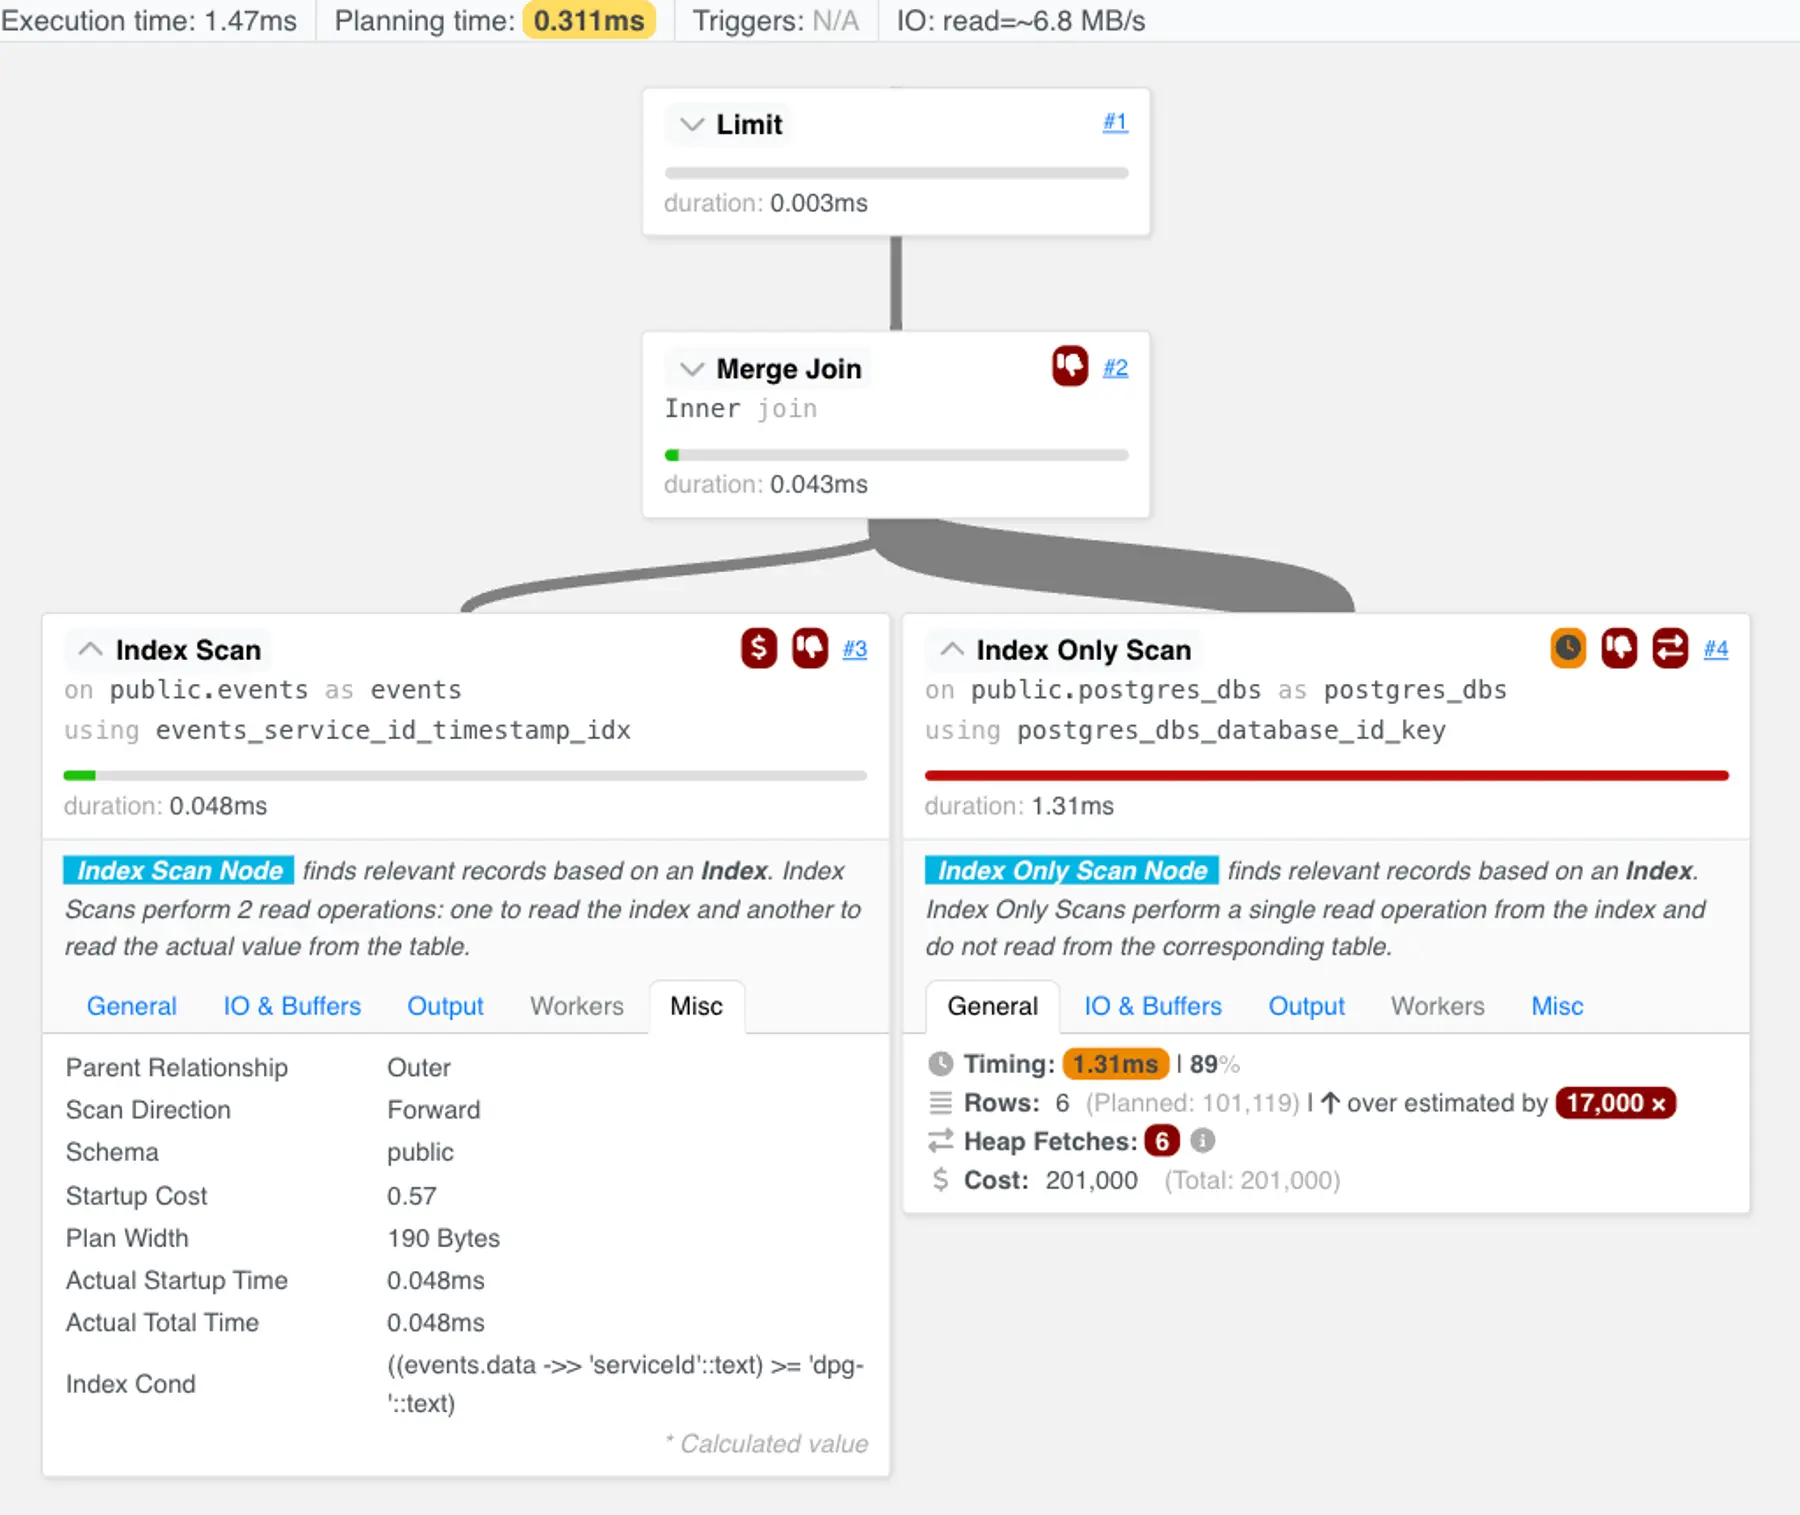Click the 17,000 x overestimation badge

(x=1615, y=1103)
